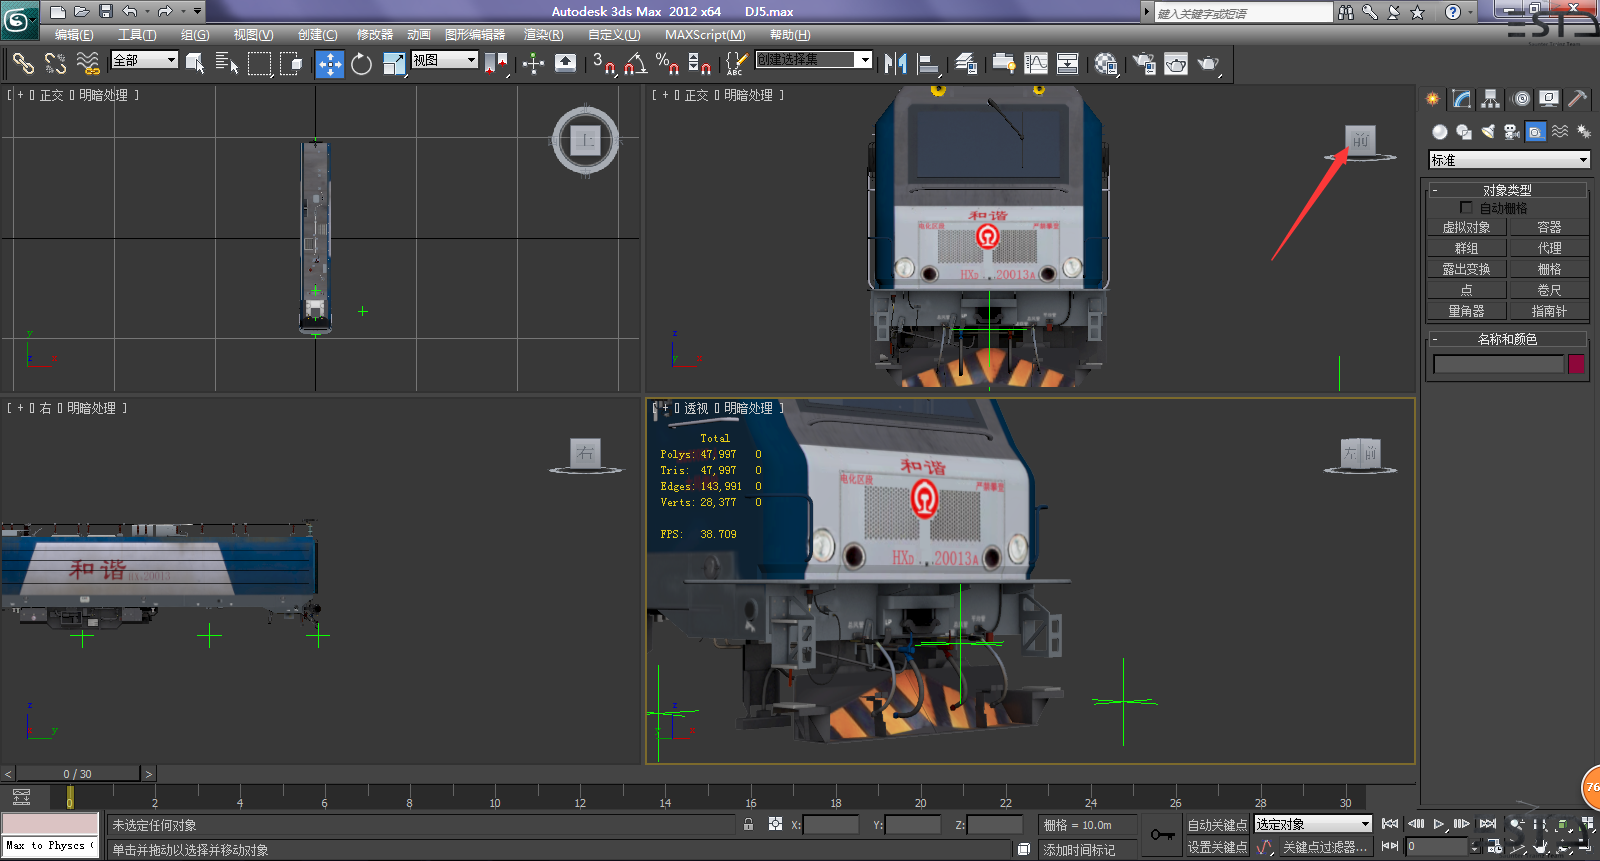This screenshot has width=1600, height=861.
Task: Toggle the Angle Snap button
Action: [635, 64]
